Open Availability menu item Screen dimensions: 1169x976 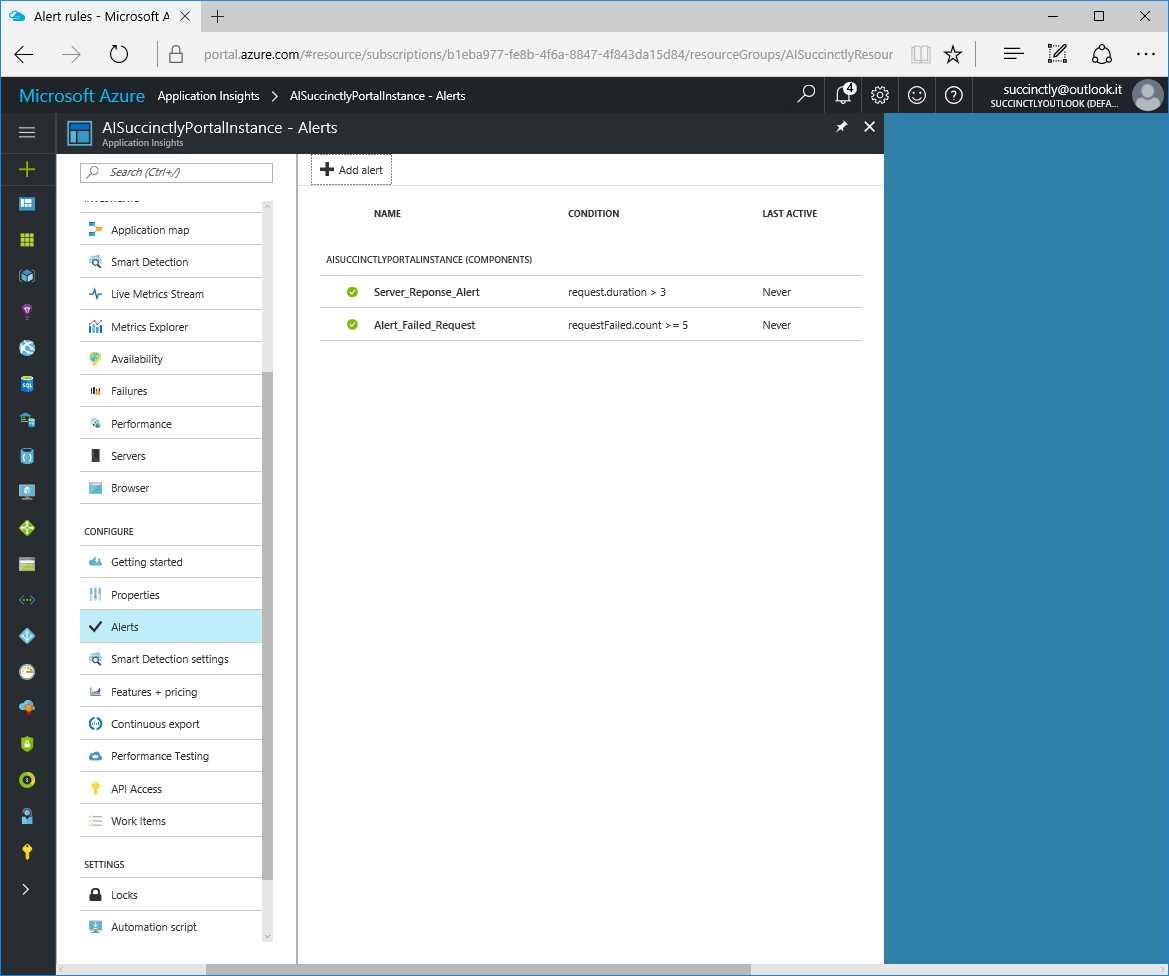(171, 359)
